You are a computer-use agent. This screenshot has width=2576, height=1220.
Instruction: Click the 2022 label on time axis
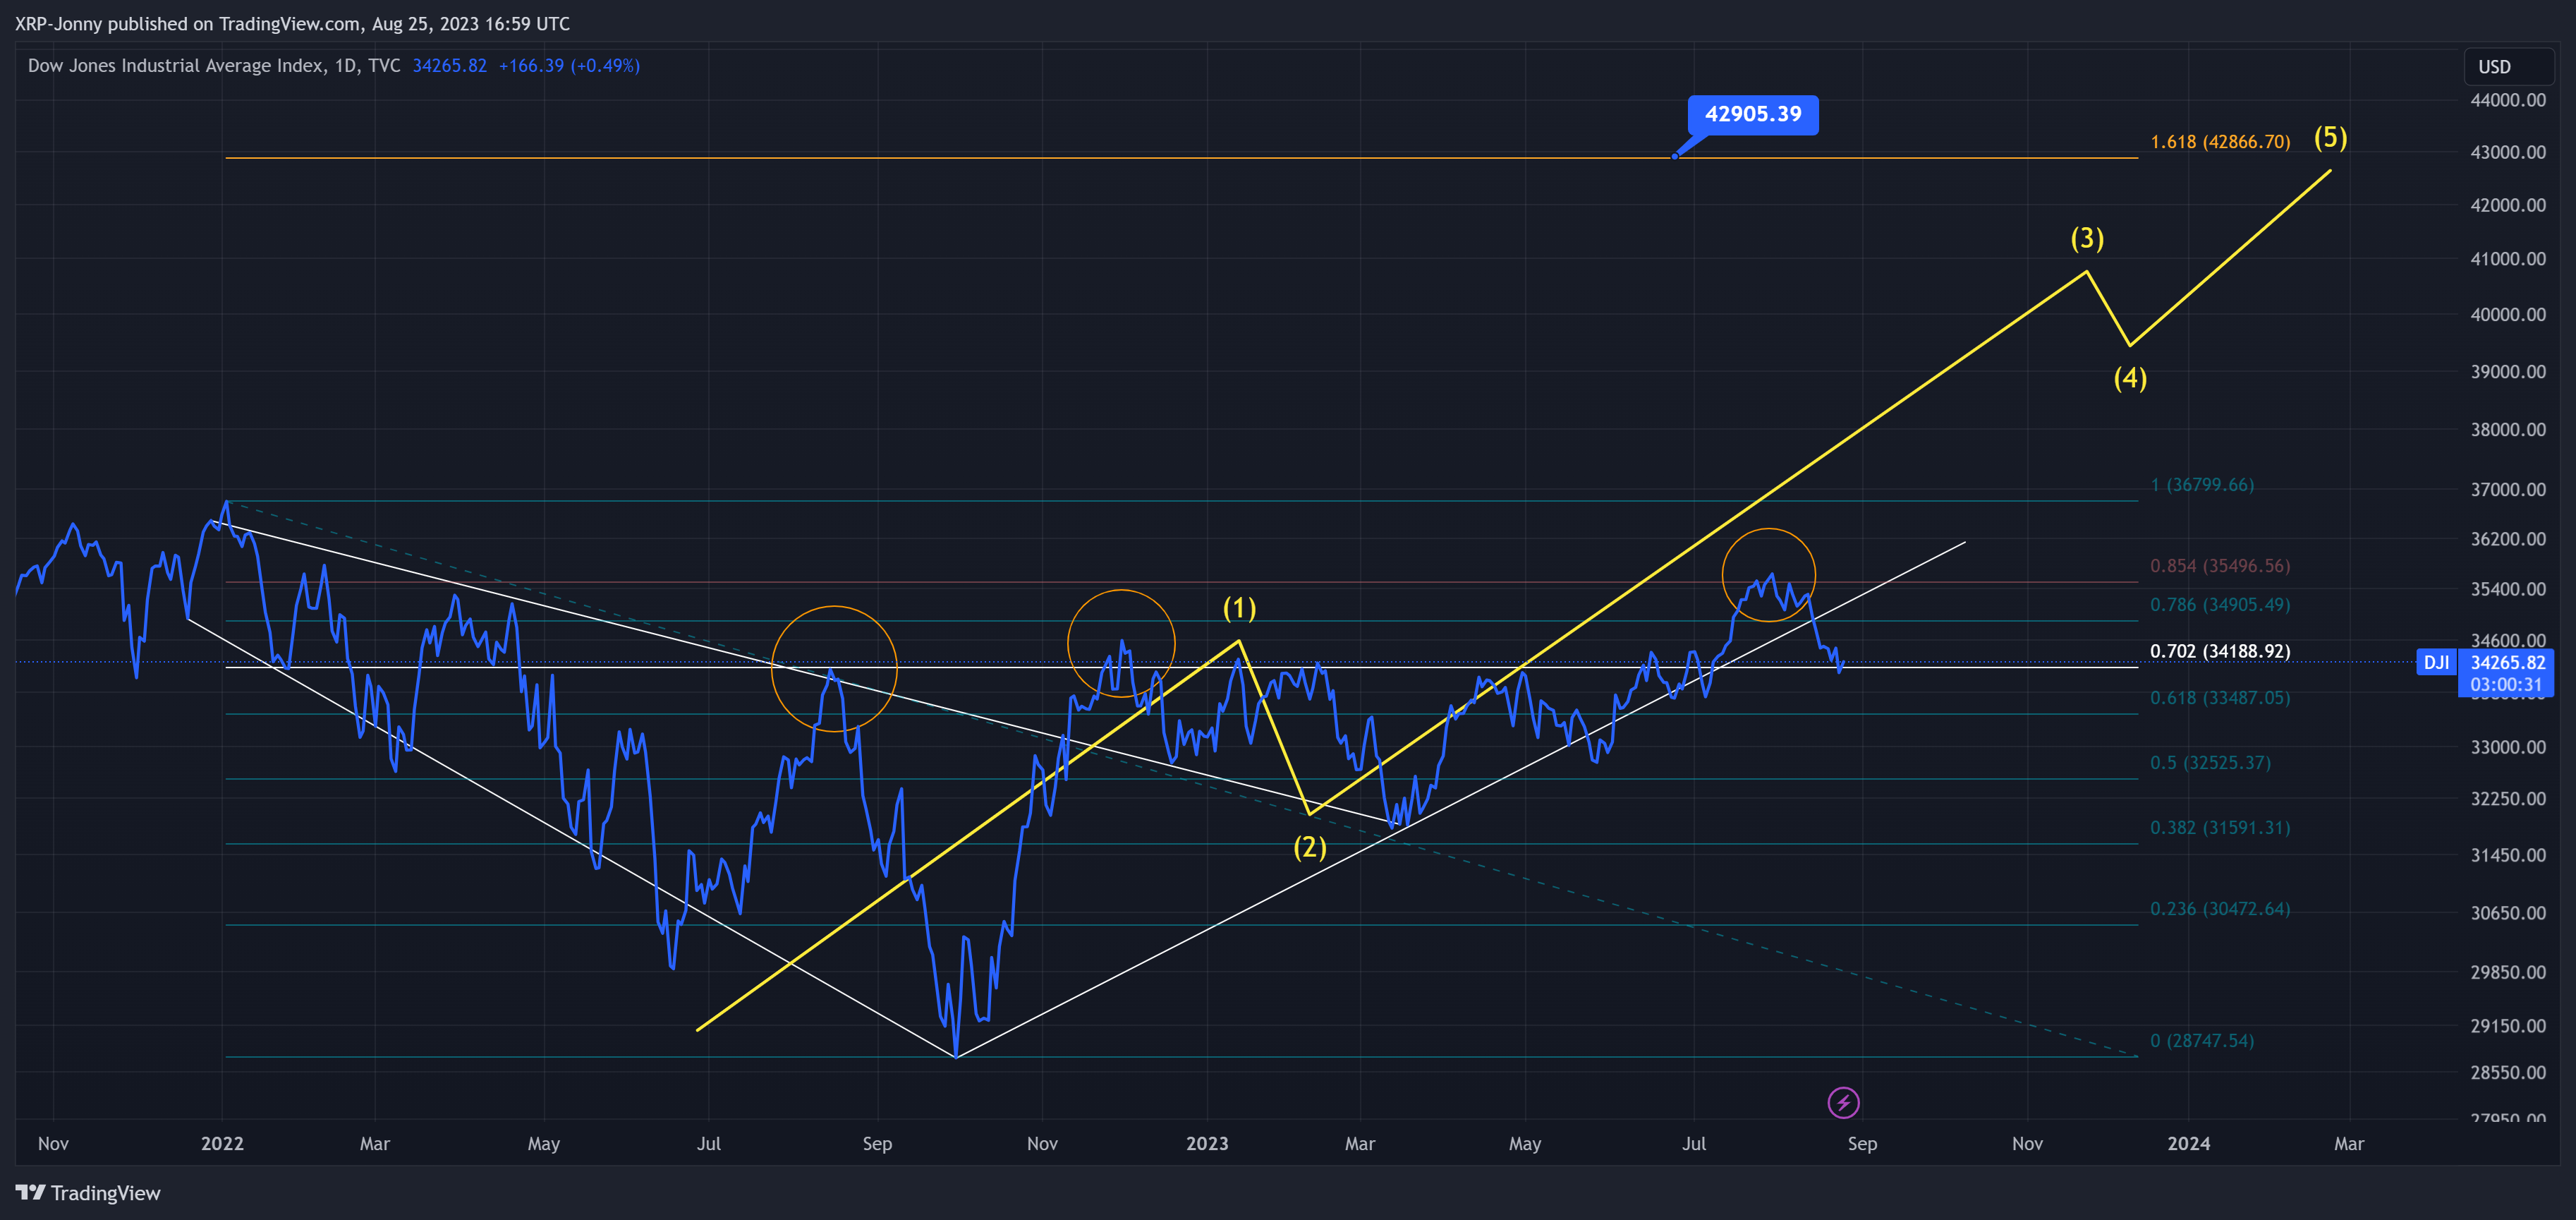[222, 1144]
